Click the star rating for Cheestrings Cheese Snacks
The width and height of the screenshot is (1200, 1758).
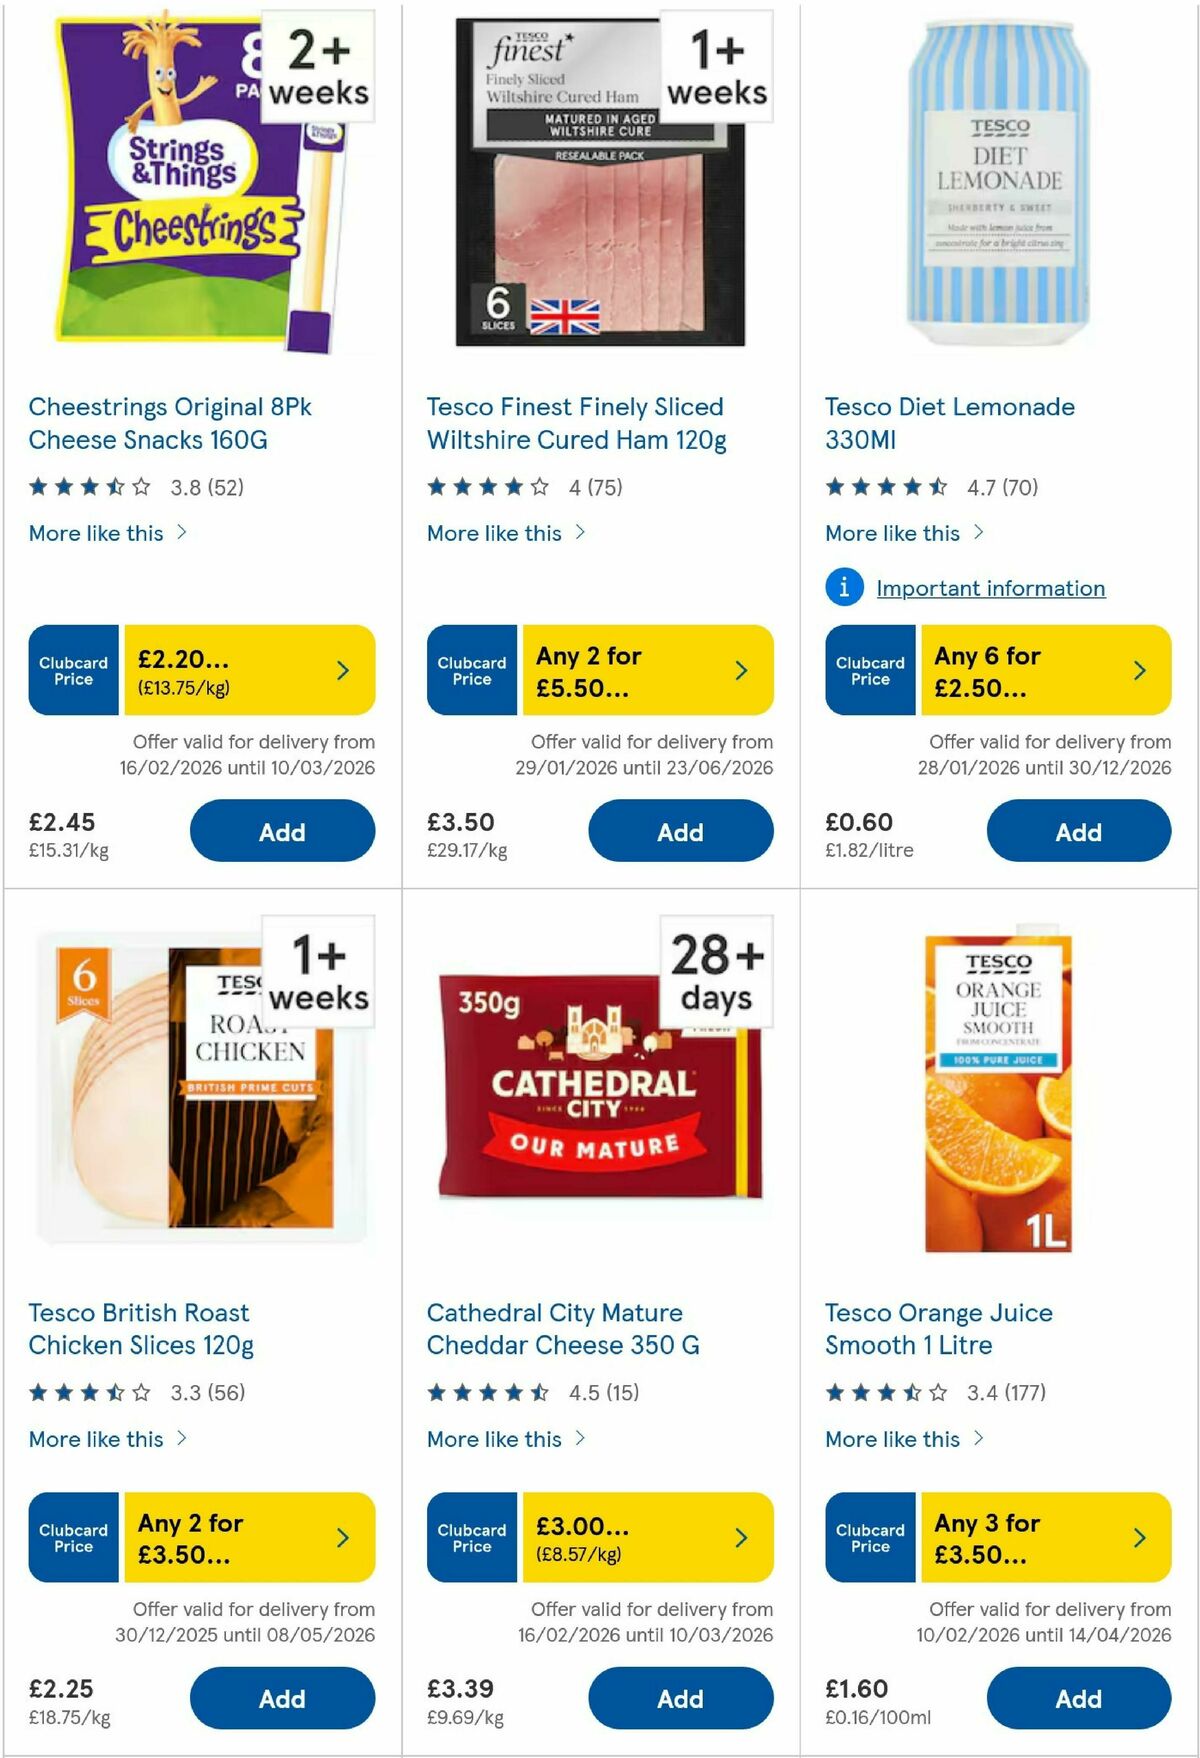point(91,487)
